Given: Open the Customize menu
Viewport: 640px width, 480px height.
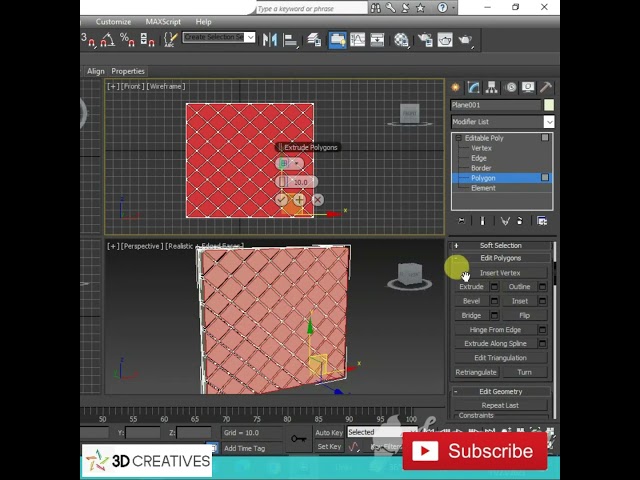Looking at the screenshot, I should click(x=113, y=22).
